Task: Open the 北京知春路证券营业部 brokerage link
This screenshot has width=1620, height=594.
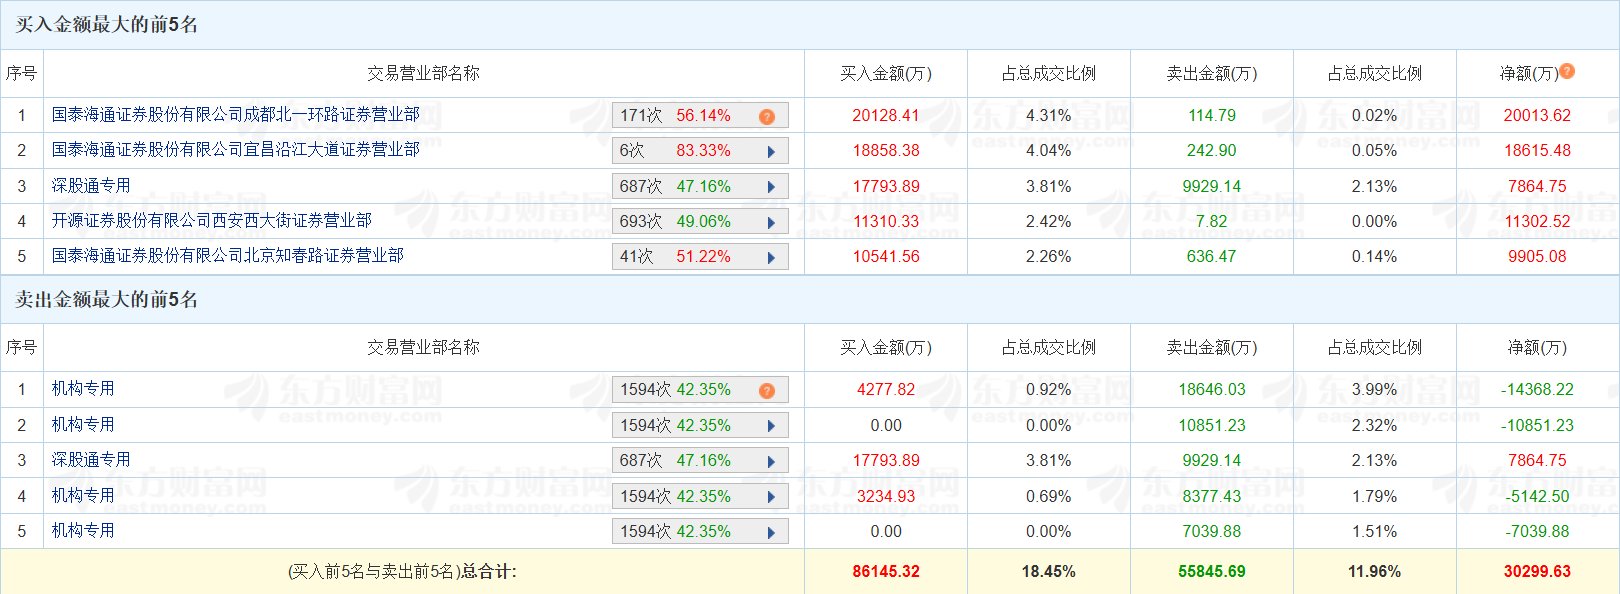Action: click(x=228, y=256)
